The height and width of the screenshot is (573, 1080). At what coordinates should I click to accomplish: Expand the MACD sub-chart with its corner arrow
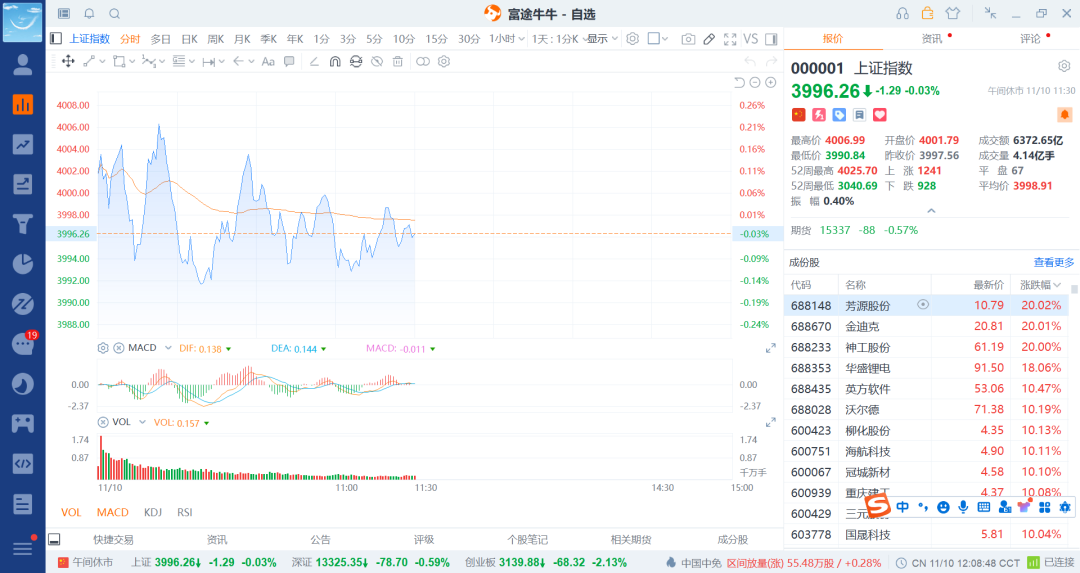[771, 348]
